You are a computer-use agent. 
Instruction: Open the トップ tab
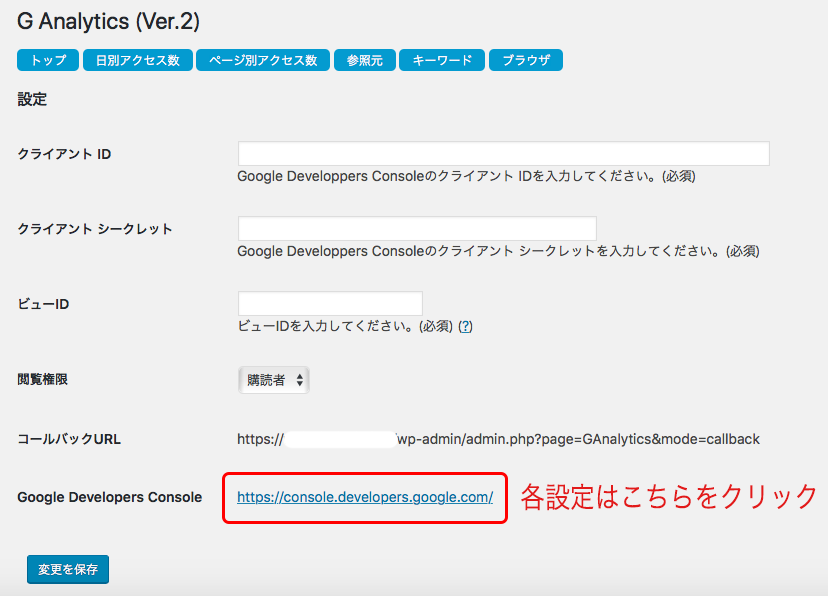[47, 60]
